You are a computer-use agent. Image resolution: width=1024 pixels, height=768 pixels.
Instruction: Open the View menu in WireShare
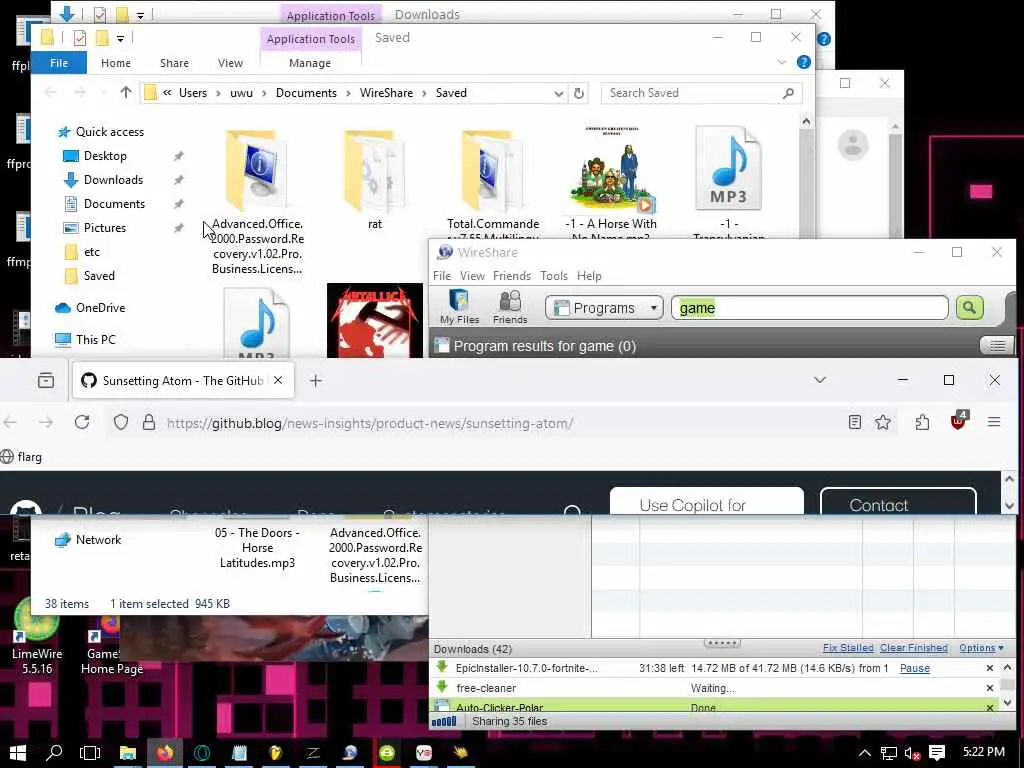coord(472,276)
